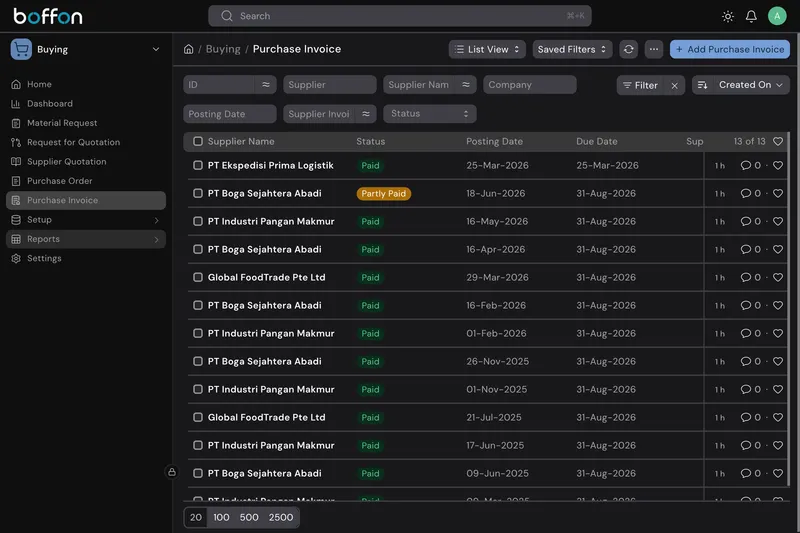Set page size to 100
The width and height of the screenshot is (800, 533).
[221, 517]
